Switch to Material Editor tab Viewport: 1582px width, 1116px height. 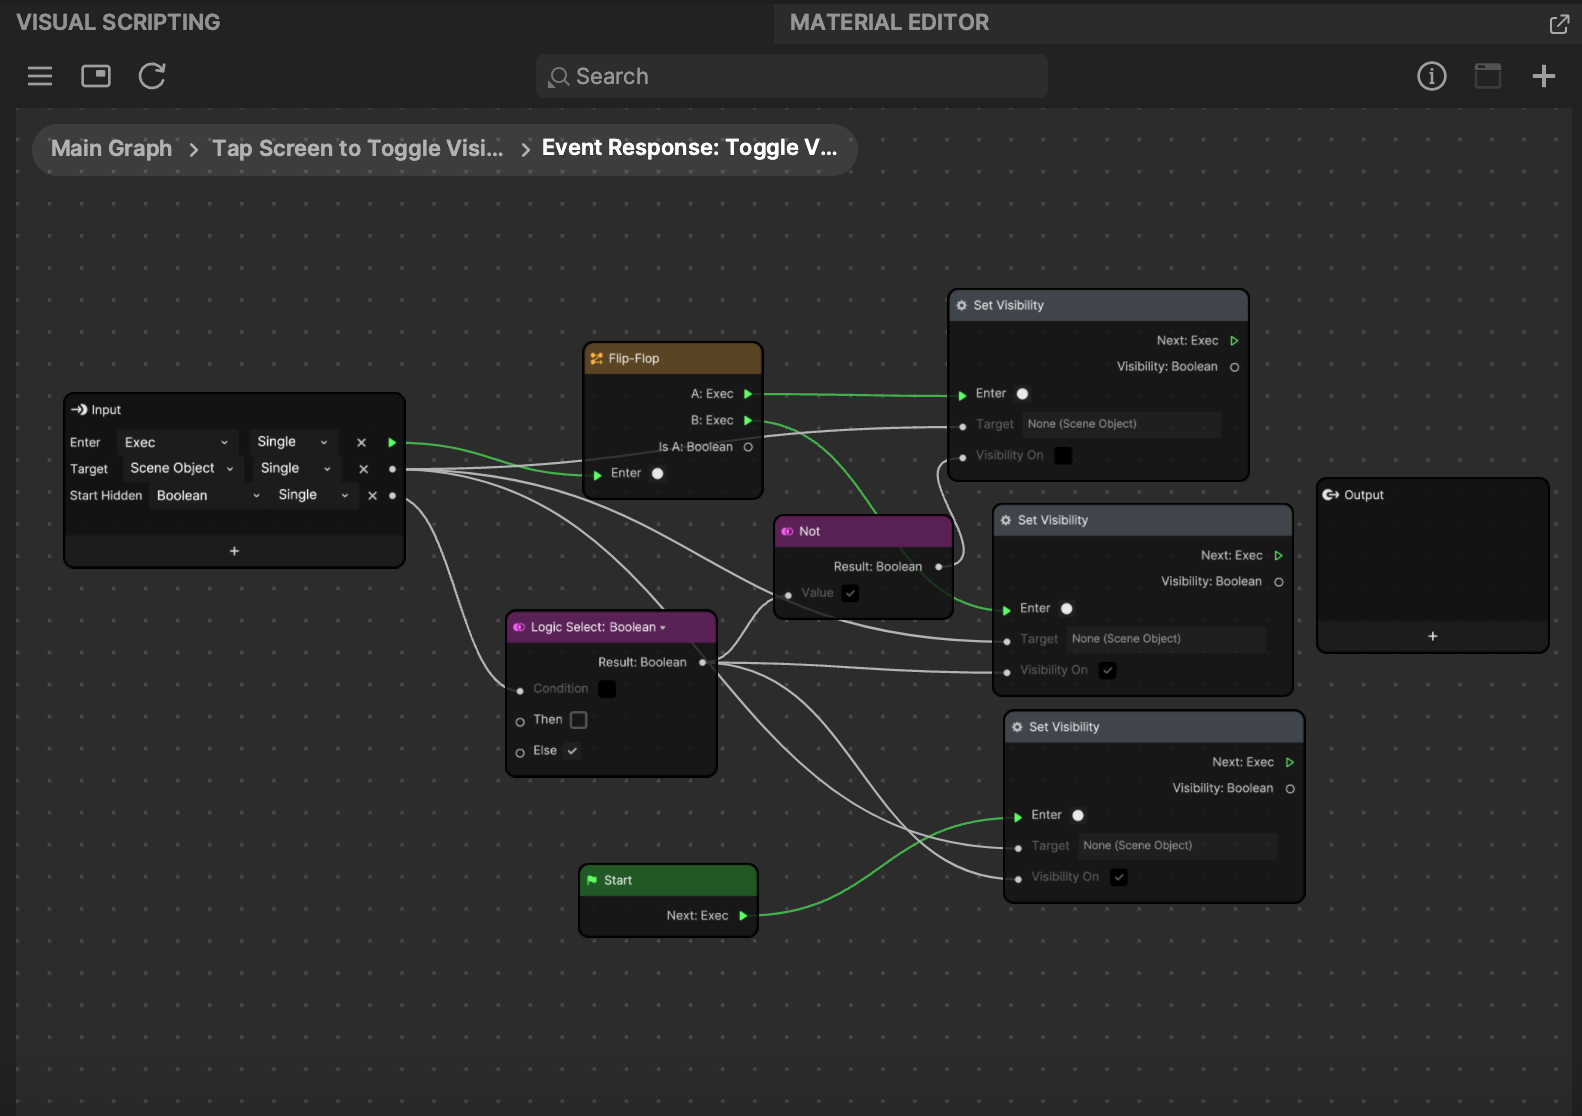click(889, 22)
